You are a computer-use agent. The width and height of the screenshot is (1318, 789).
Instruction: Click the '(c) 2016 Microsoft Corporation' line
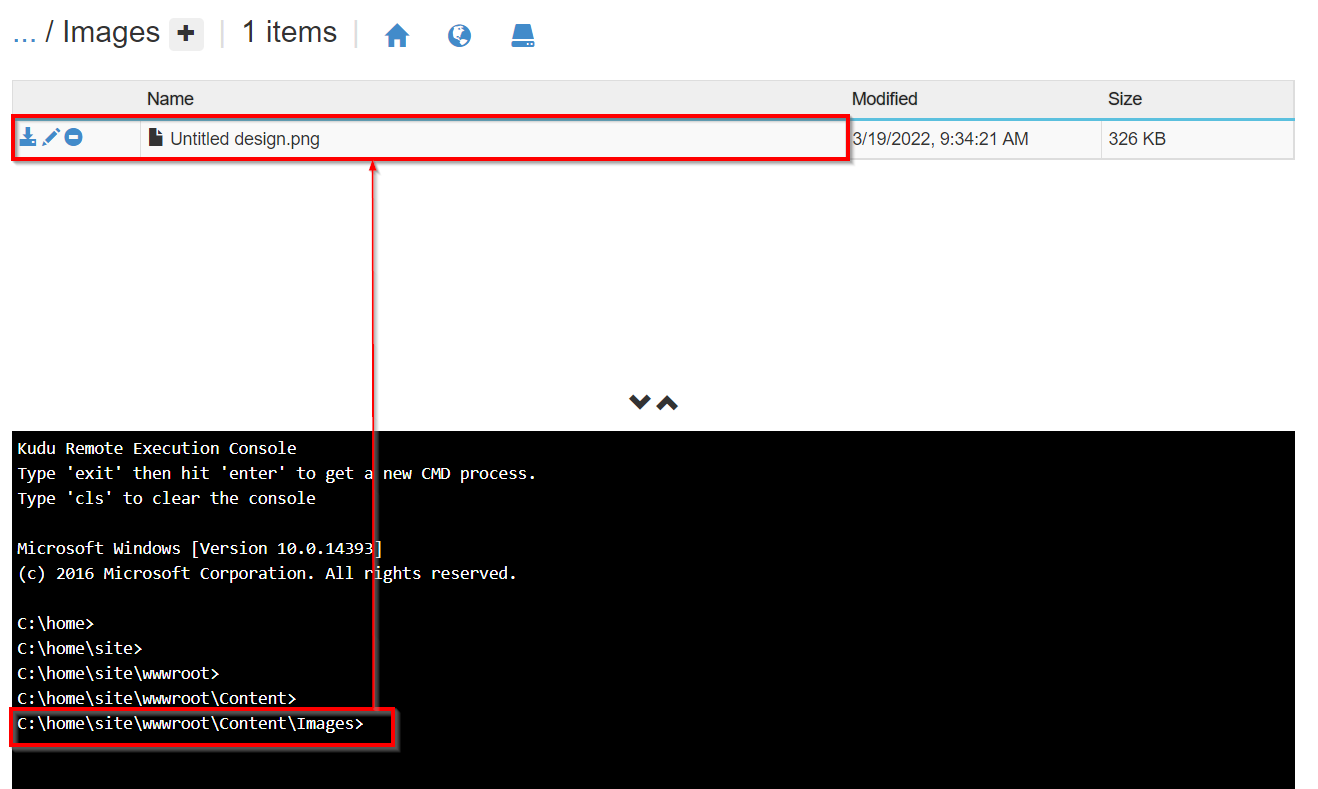(267, 573)
